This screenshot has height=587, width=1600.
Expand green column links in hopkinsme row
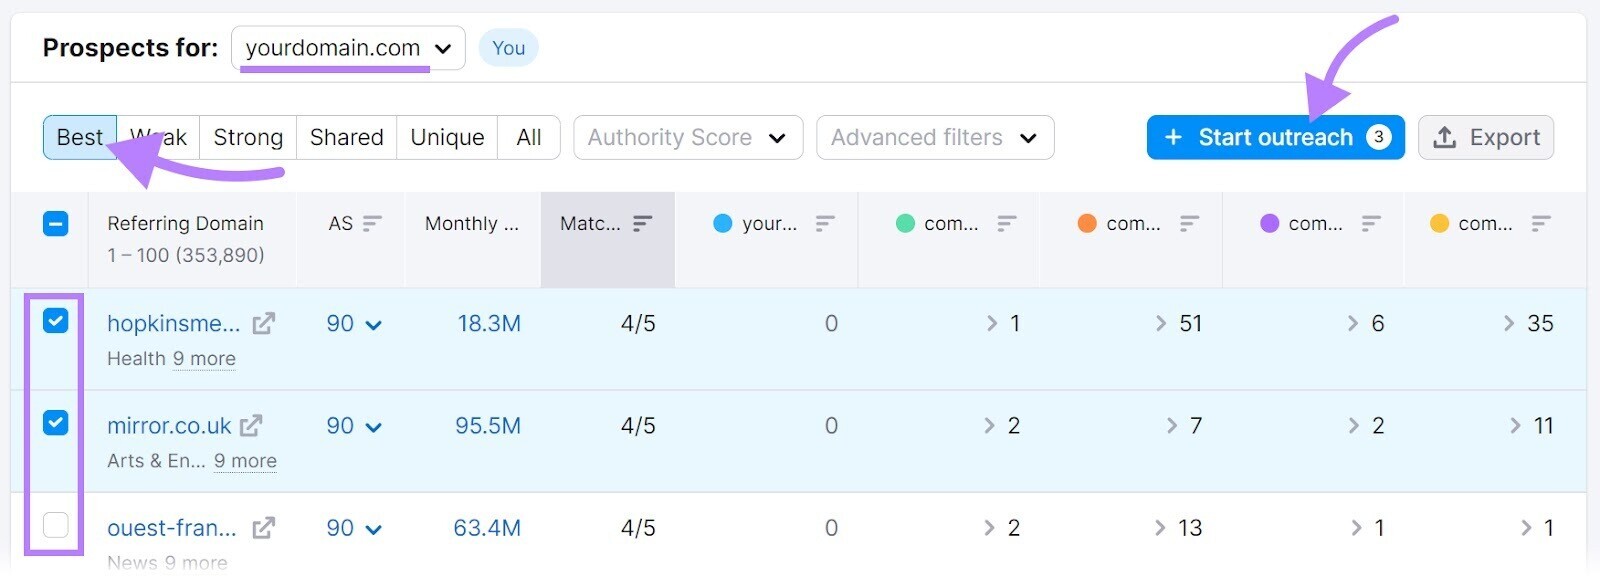pos(992,324)
